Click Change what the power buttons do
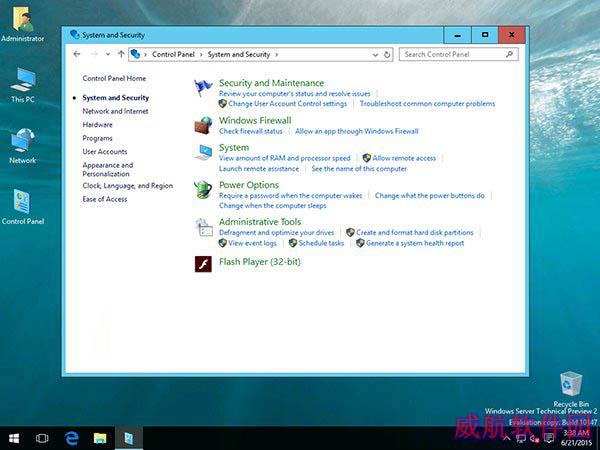600x450 pixels. [x=430, y=196]
